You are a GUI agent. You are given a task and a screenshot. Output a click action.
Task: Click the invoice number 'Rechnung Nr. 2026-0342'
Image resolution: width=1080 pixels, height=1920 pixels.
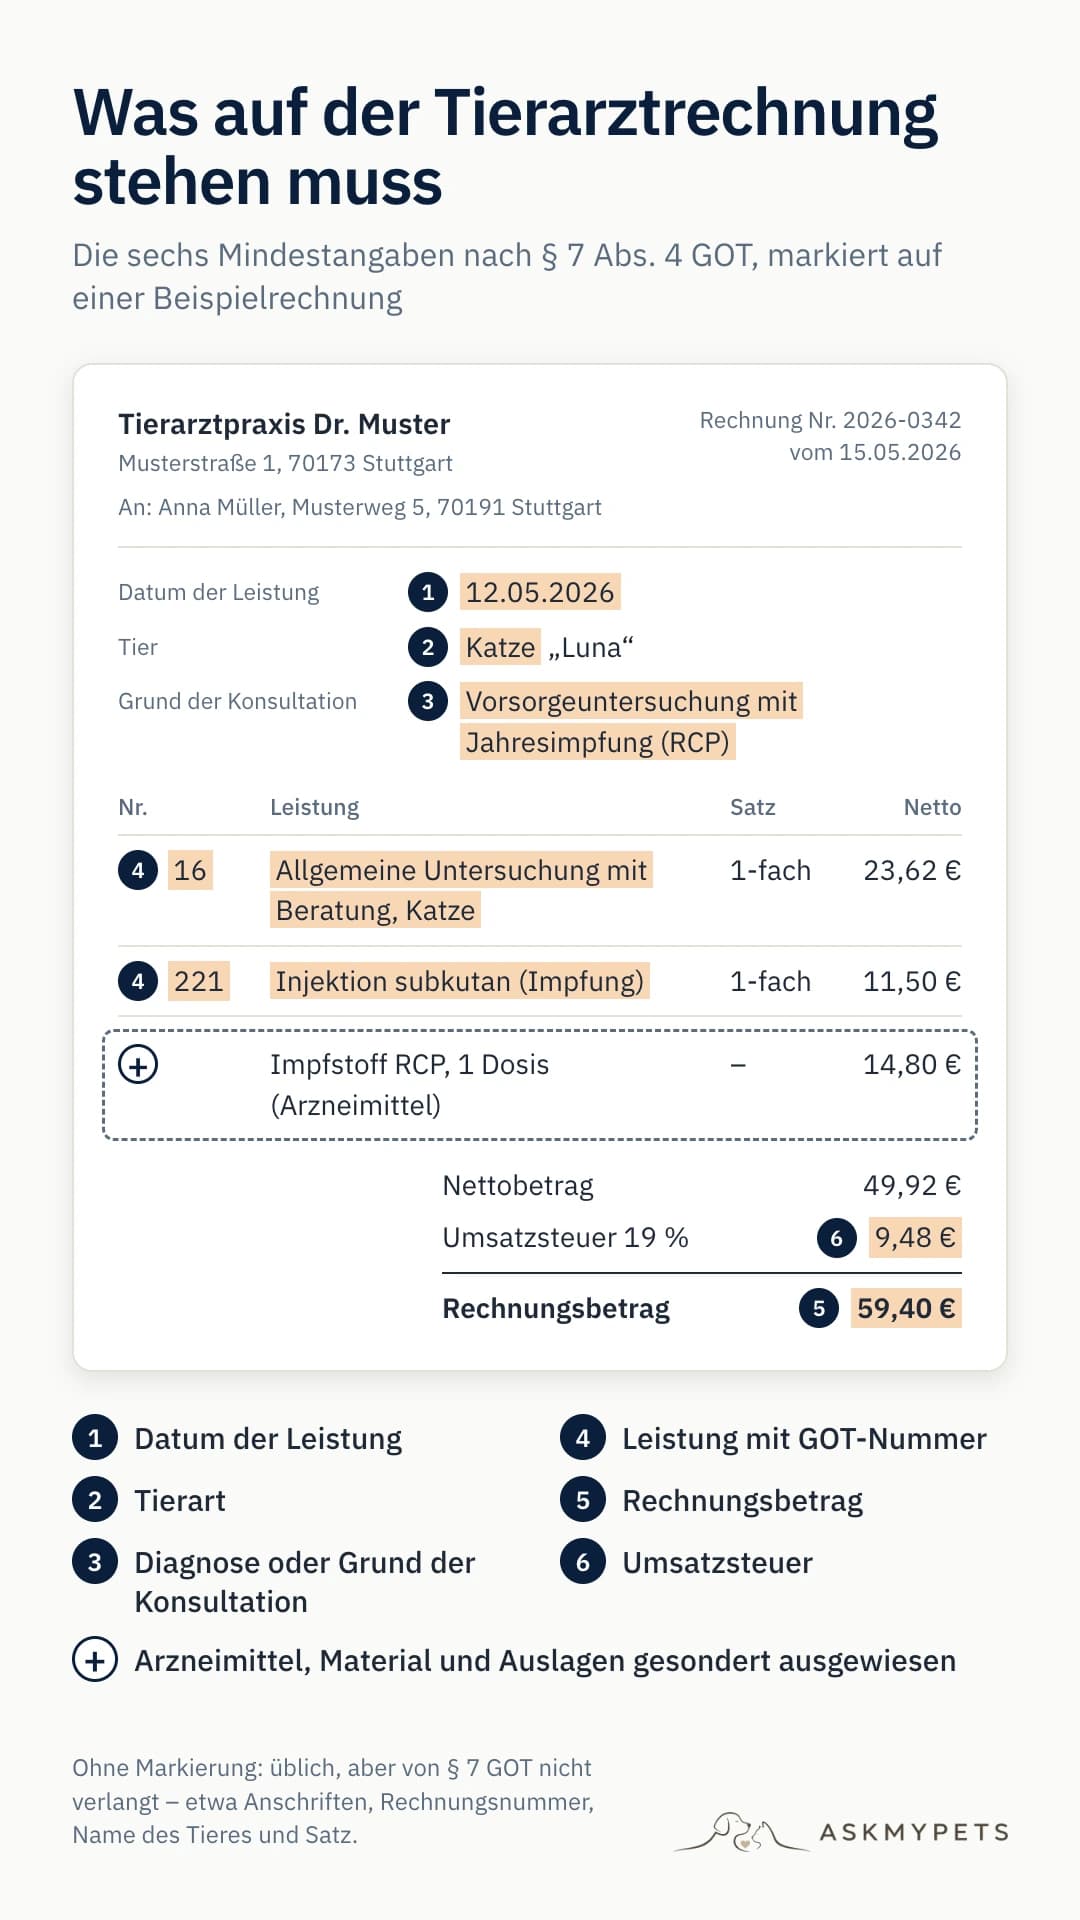(x=830, y=420)
